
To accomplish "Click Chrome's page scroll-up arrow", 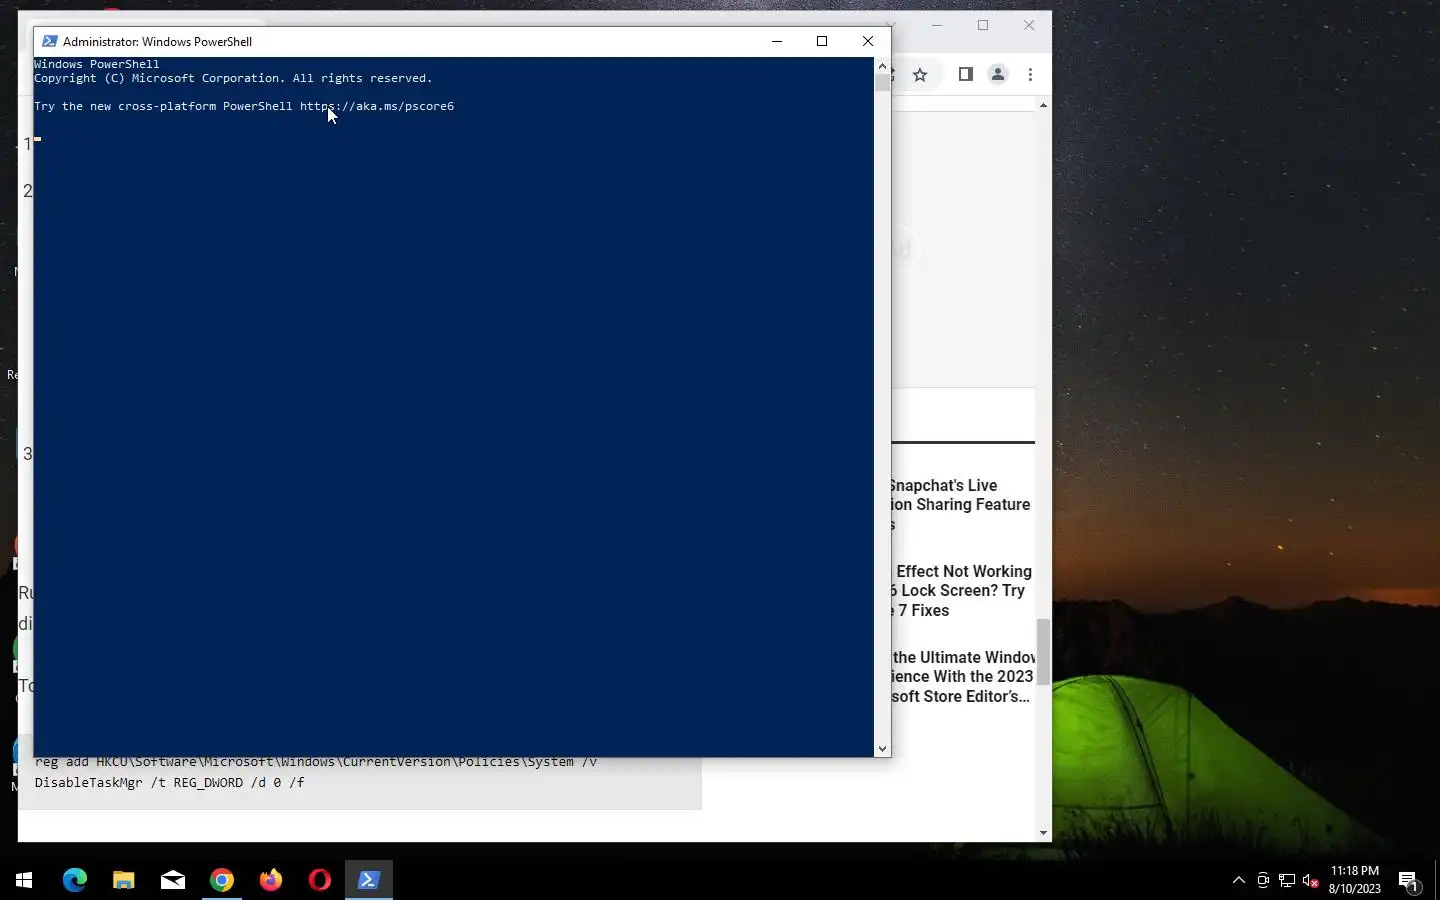I will (1043, 105).
